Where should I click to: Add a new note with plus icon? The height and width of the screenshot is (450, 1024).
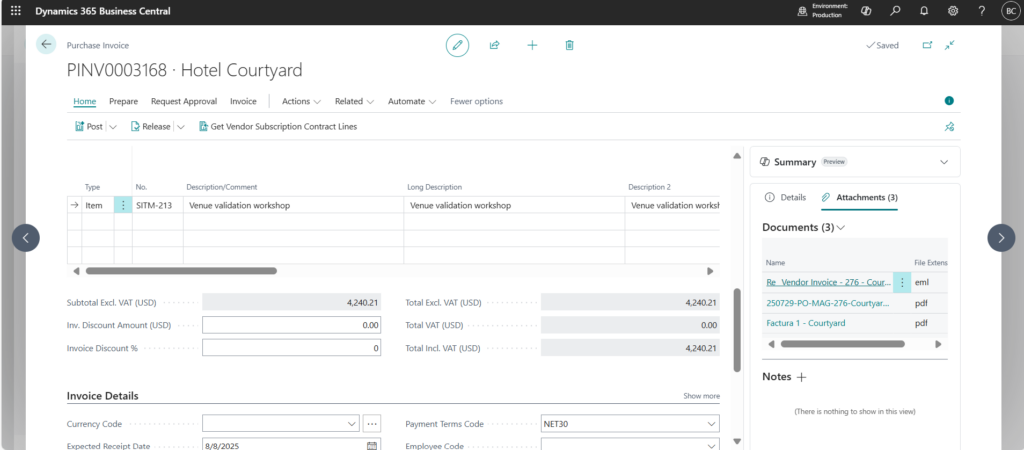(x=802, y=377)
